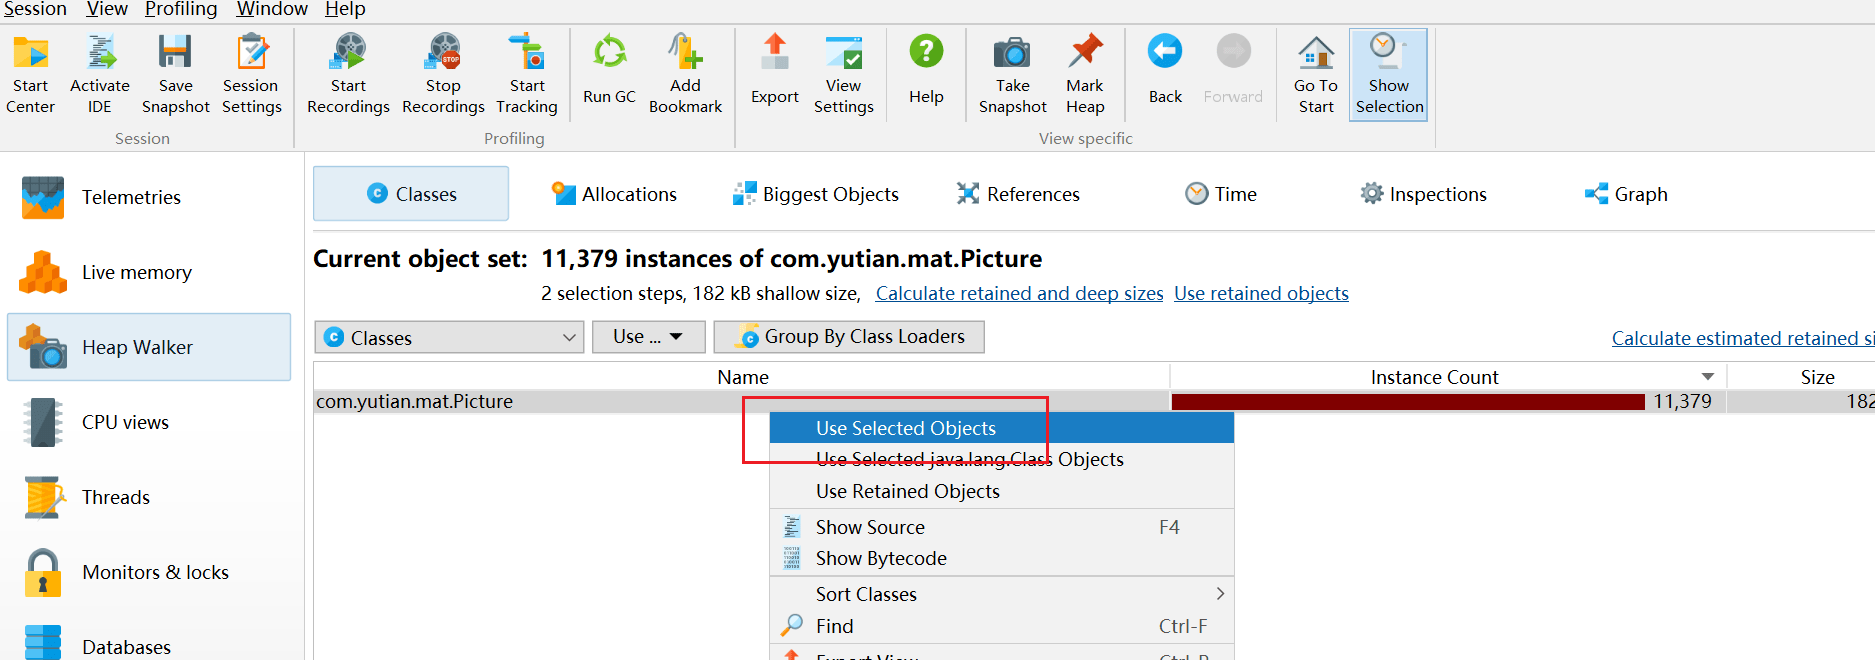Screen dimensions: 1875x660
Task: Click the dark red instance count bar
Action: pos(1407,402)
